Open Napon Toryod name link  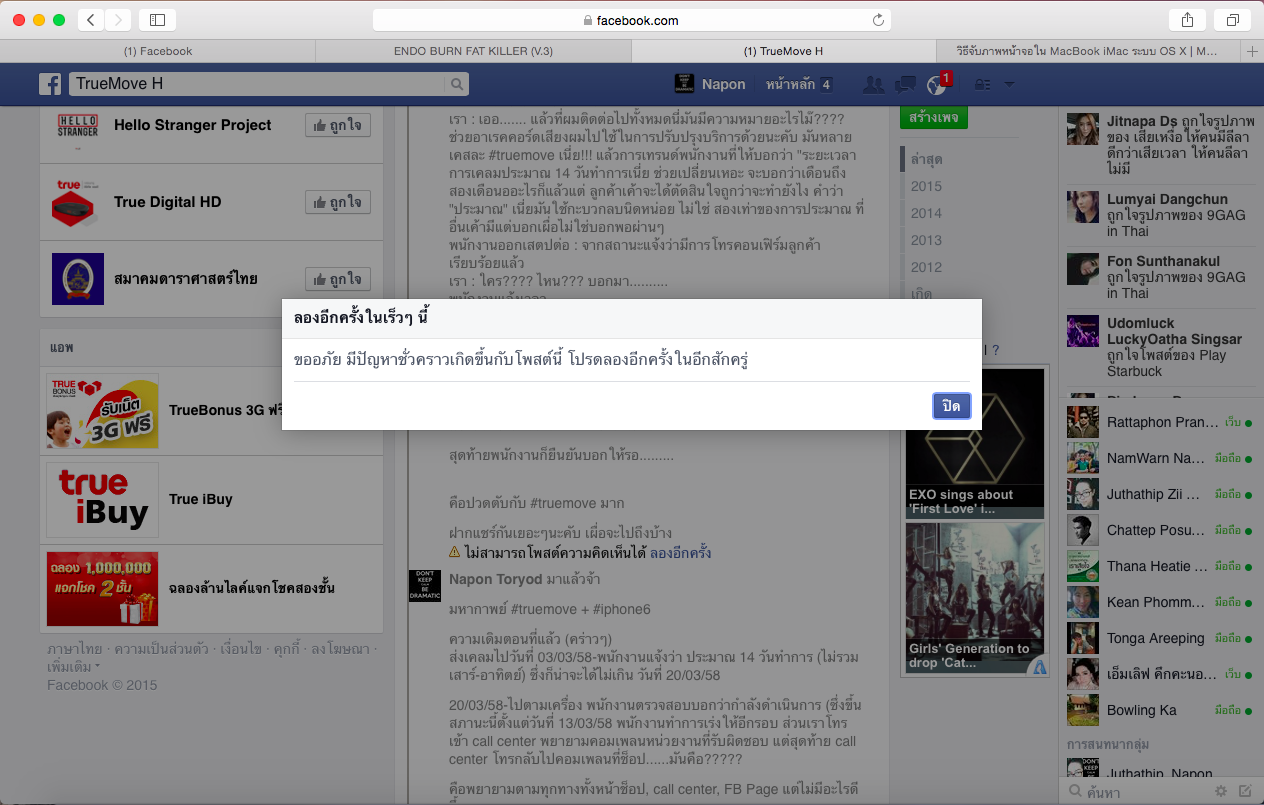(496, 579)
